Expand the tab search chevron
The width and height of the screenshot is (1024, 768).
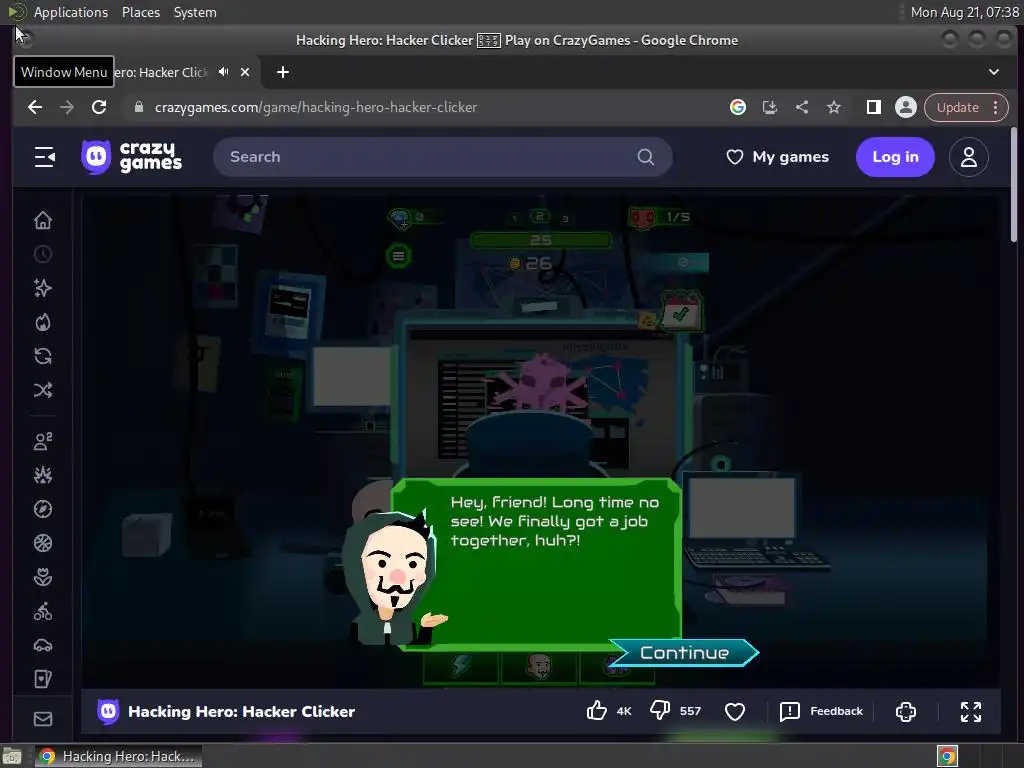[x=993, y=72]
